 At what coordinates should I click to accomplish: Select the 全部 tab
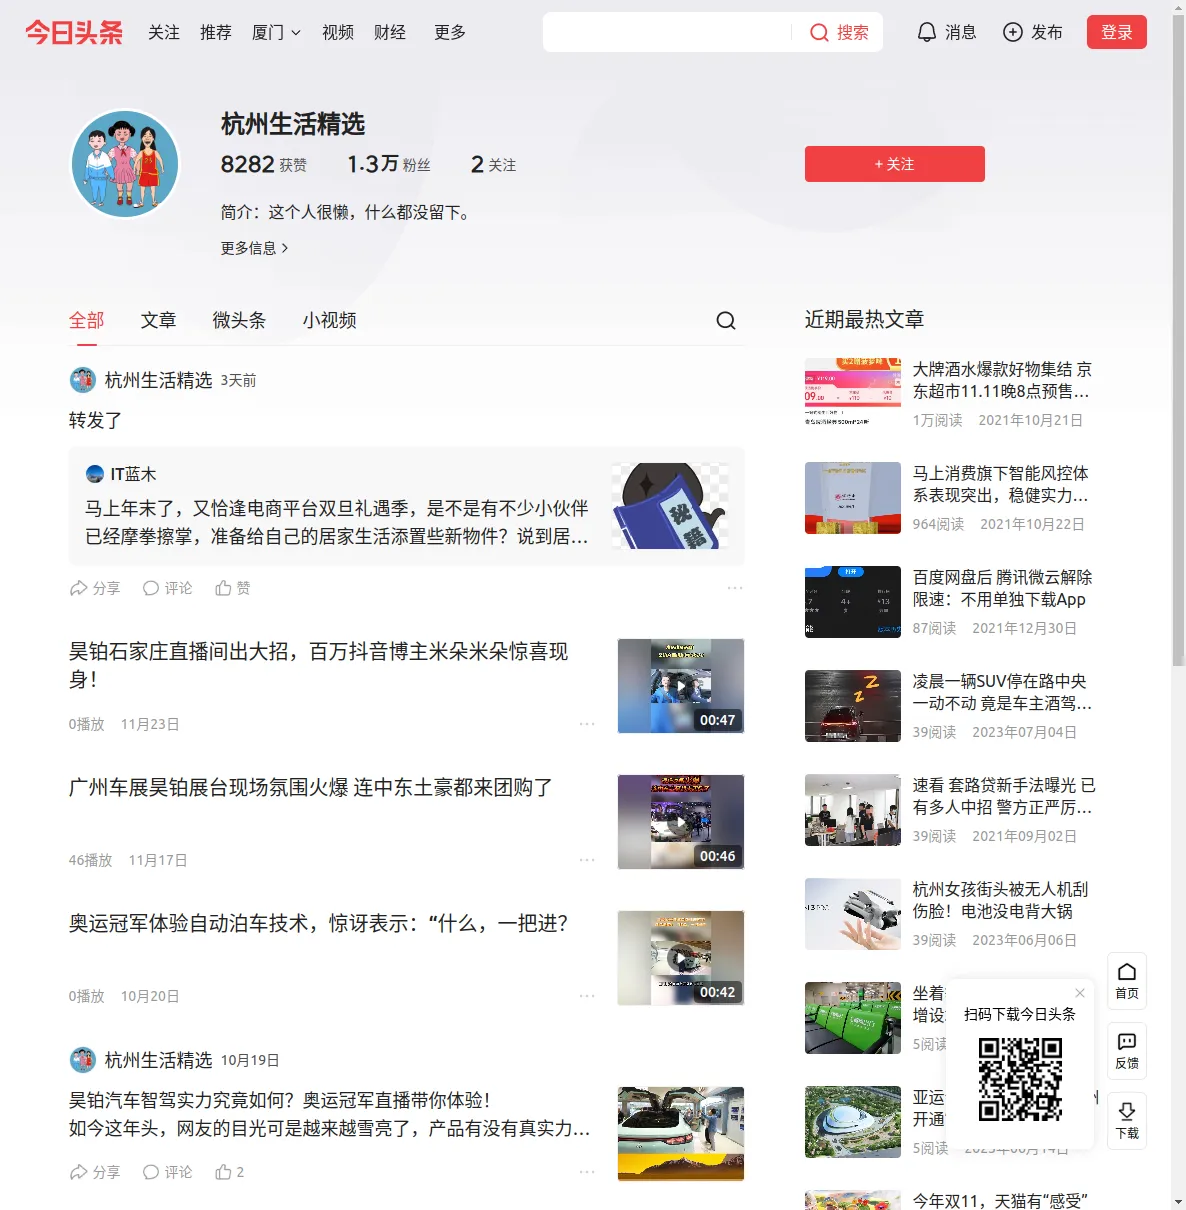pos(86,320)
